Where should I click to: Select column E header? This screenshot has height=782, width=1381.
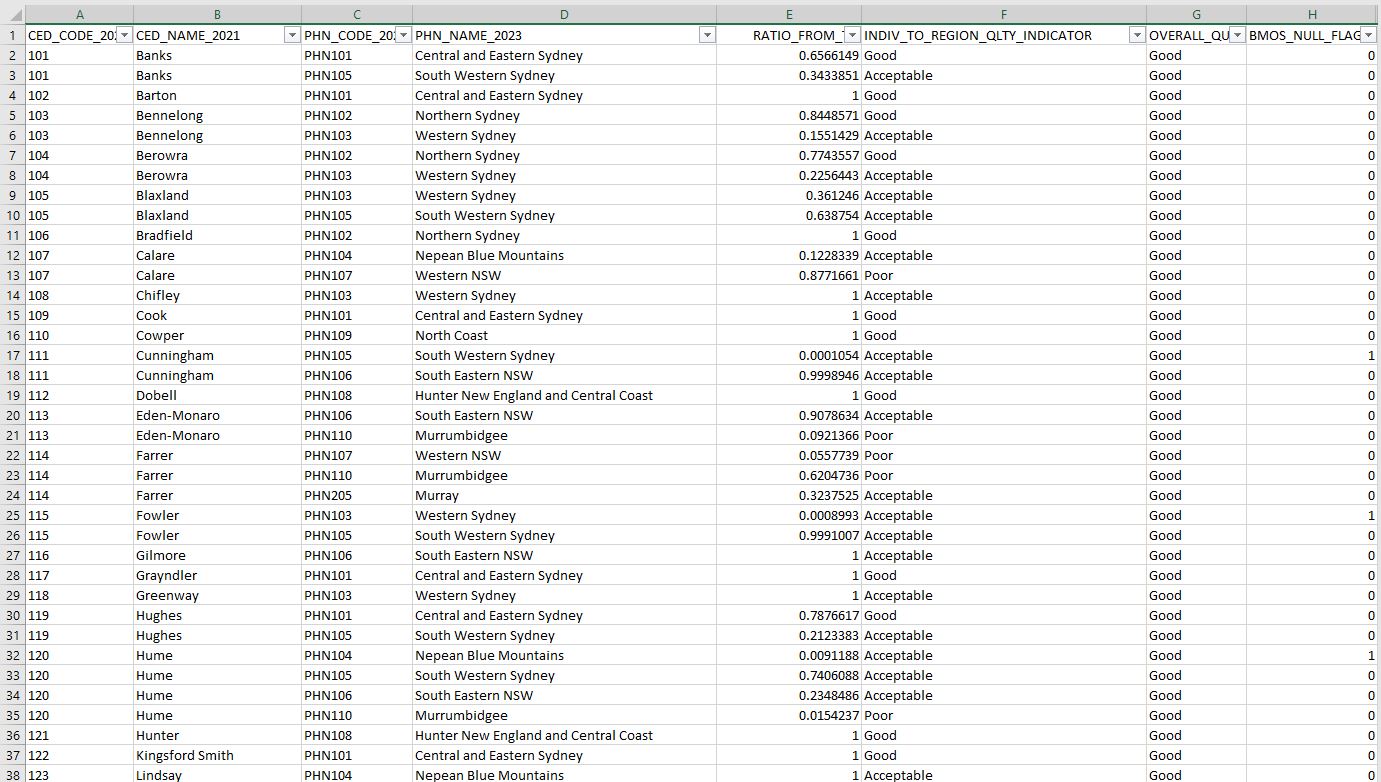(x=789, y=15)
